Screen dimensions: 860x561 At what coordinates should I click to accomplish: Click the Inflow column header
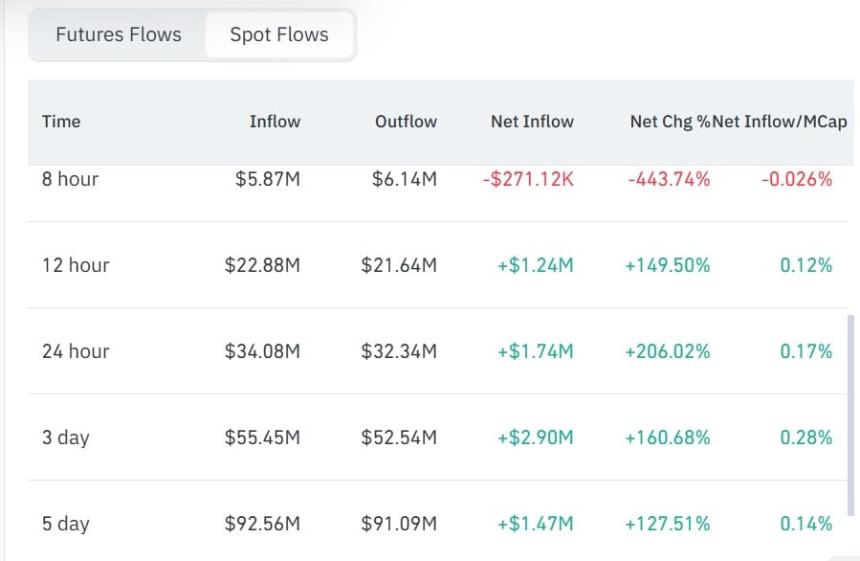tap(275, 121)
